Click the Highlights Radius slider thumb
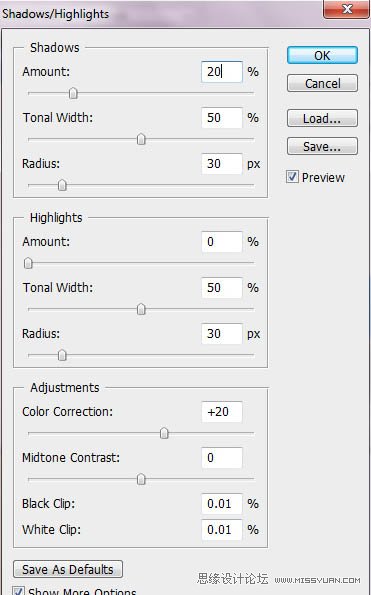This screenshot has width=371, height=595. [x=62, y=355]
